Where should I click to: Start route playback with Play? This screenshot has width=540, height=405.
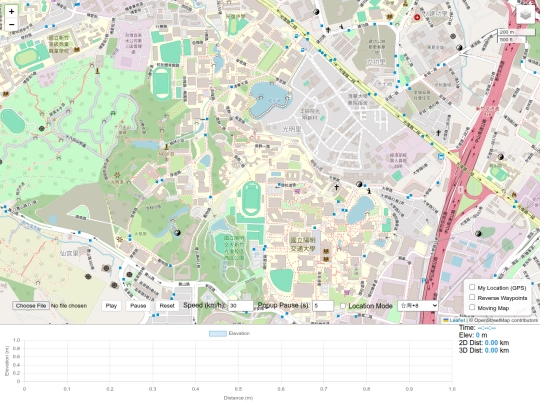pos(111,306)
